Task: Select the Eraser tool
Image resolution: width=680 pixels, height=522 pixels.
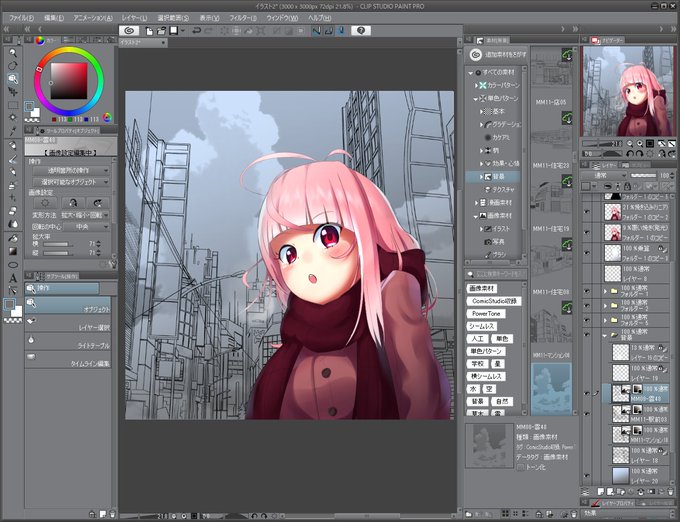Action: [x=13, y=211]
